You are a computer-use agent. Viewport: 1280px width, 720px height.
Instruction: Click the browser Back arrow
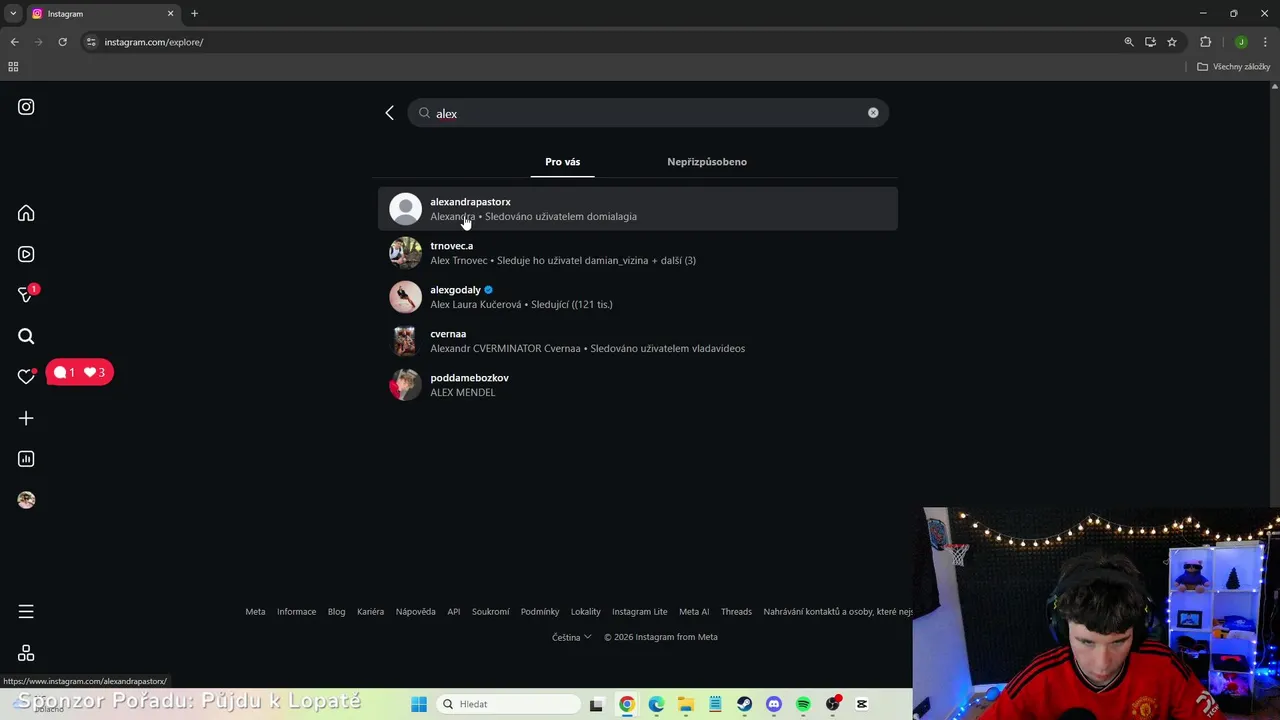(14, 42)
